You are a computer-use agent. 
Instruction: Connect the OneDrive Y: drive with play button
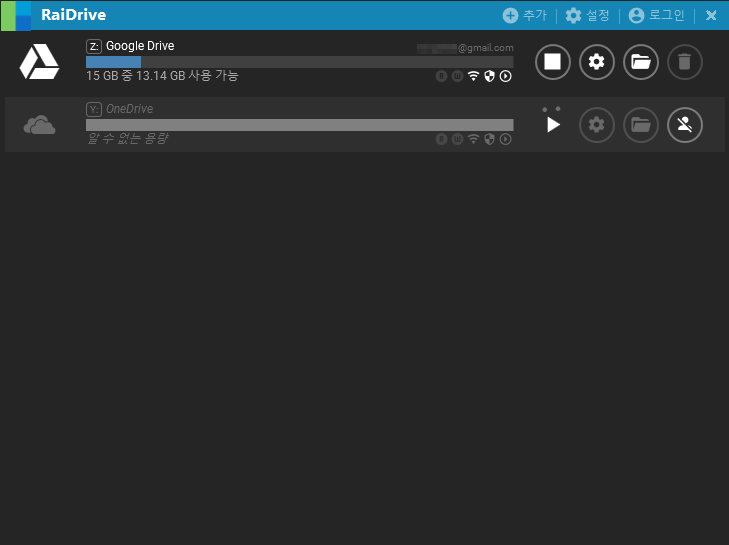[552, 125]
